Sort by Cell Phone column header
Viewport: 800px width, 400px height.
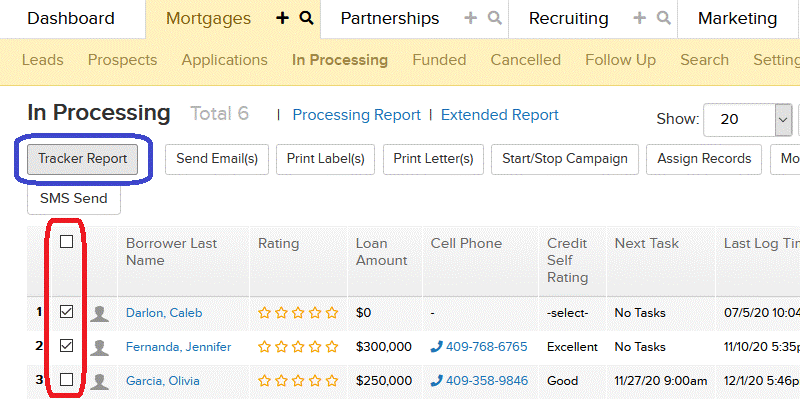coord(466,243)
